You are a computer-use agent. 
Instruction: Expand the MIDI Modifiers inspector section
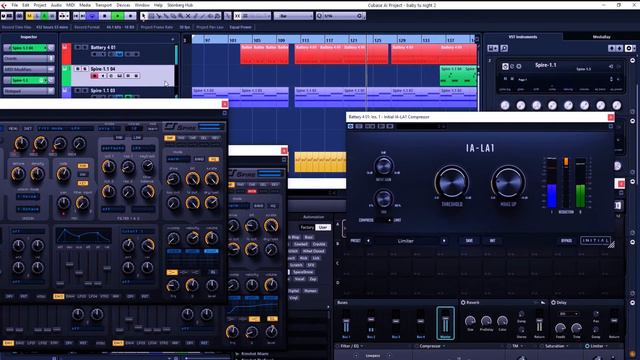coord(29,69)
